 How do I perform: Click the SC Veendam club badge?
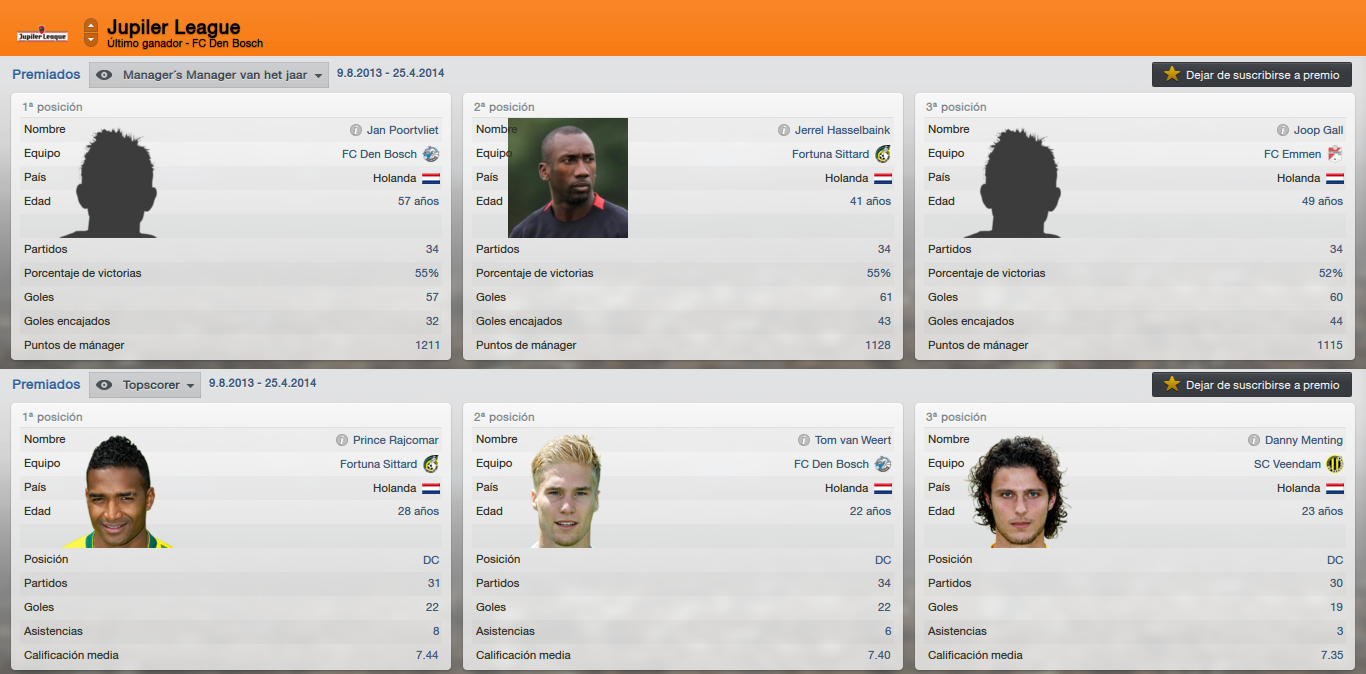(1334, 464)
